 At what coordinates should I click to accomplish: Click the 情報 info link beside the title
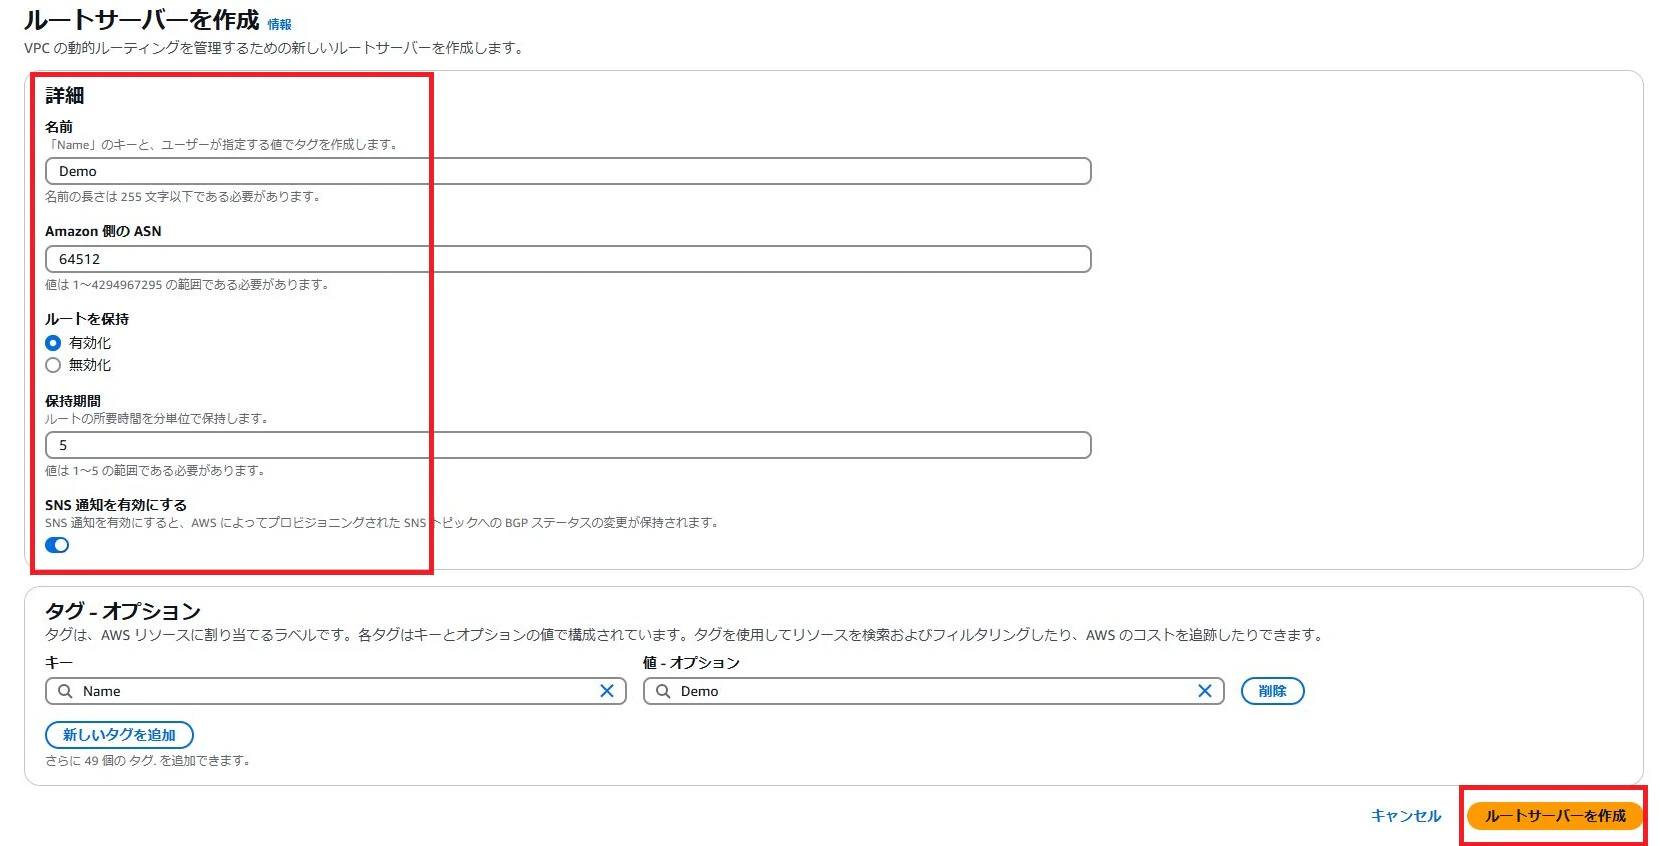coord(279,24)
